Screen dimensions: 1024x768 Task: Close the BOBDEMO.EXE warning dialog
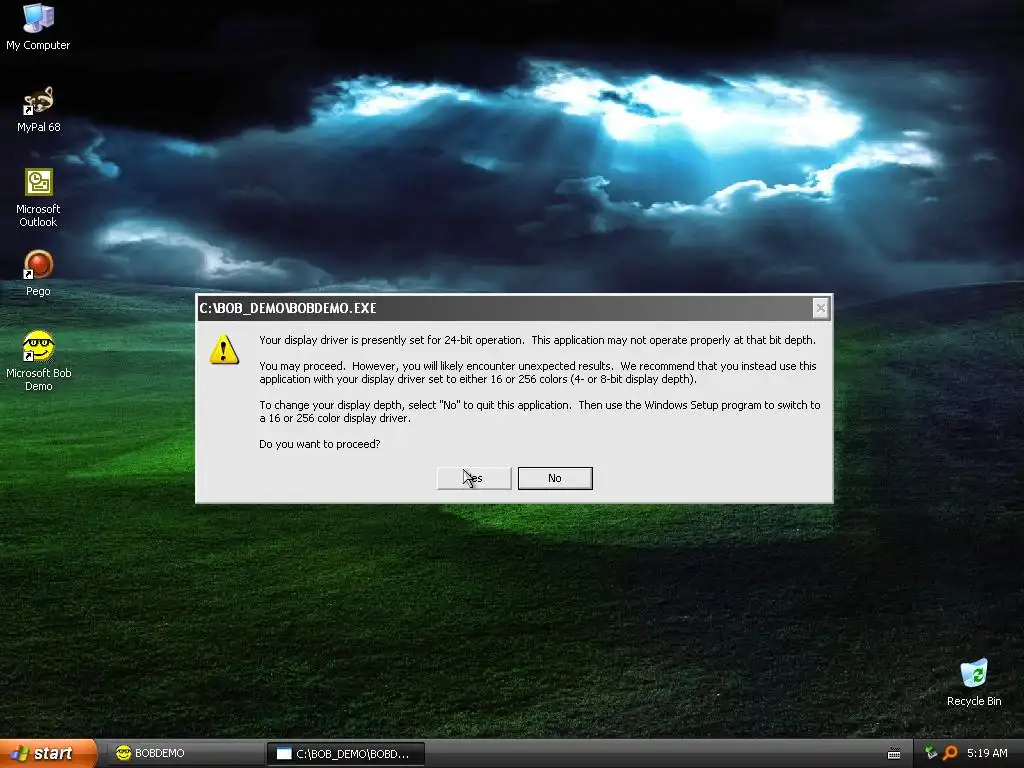coord(821,308)
